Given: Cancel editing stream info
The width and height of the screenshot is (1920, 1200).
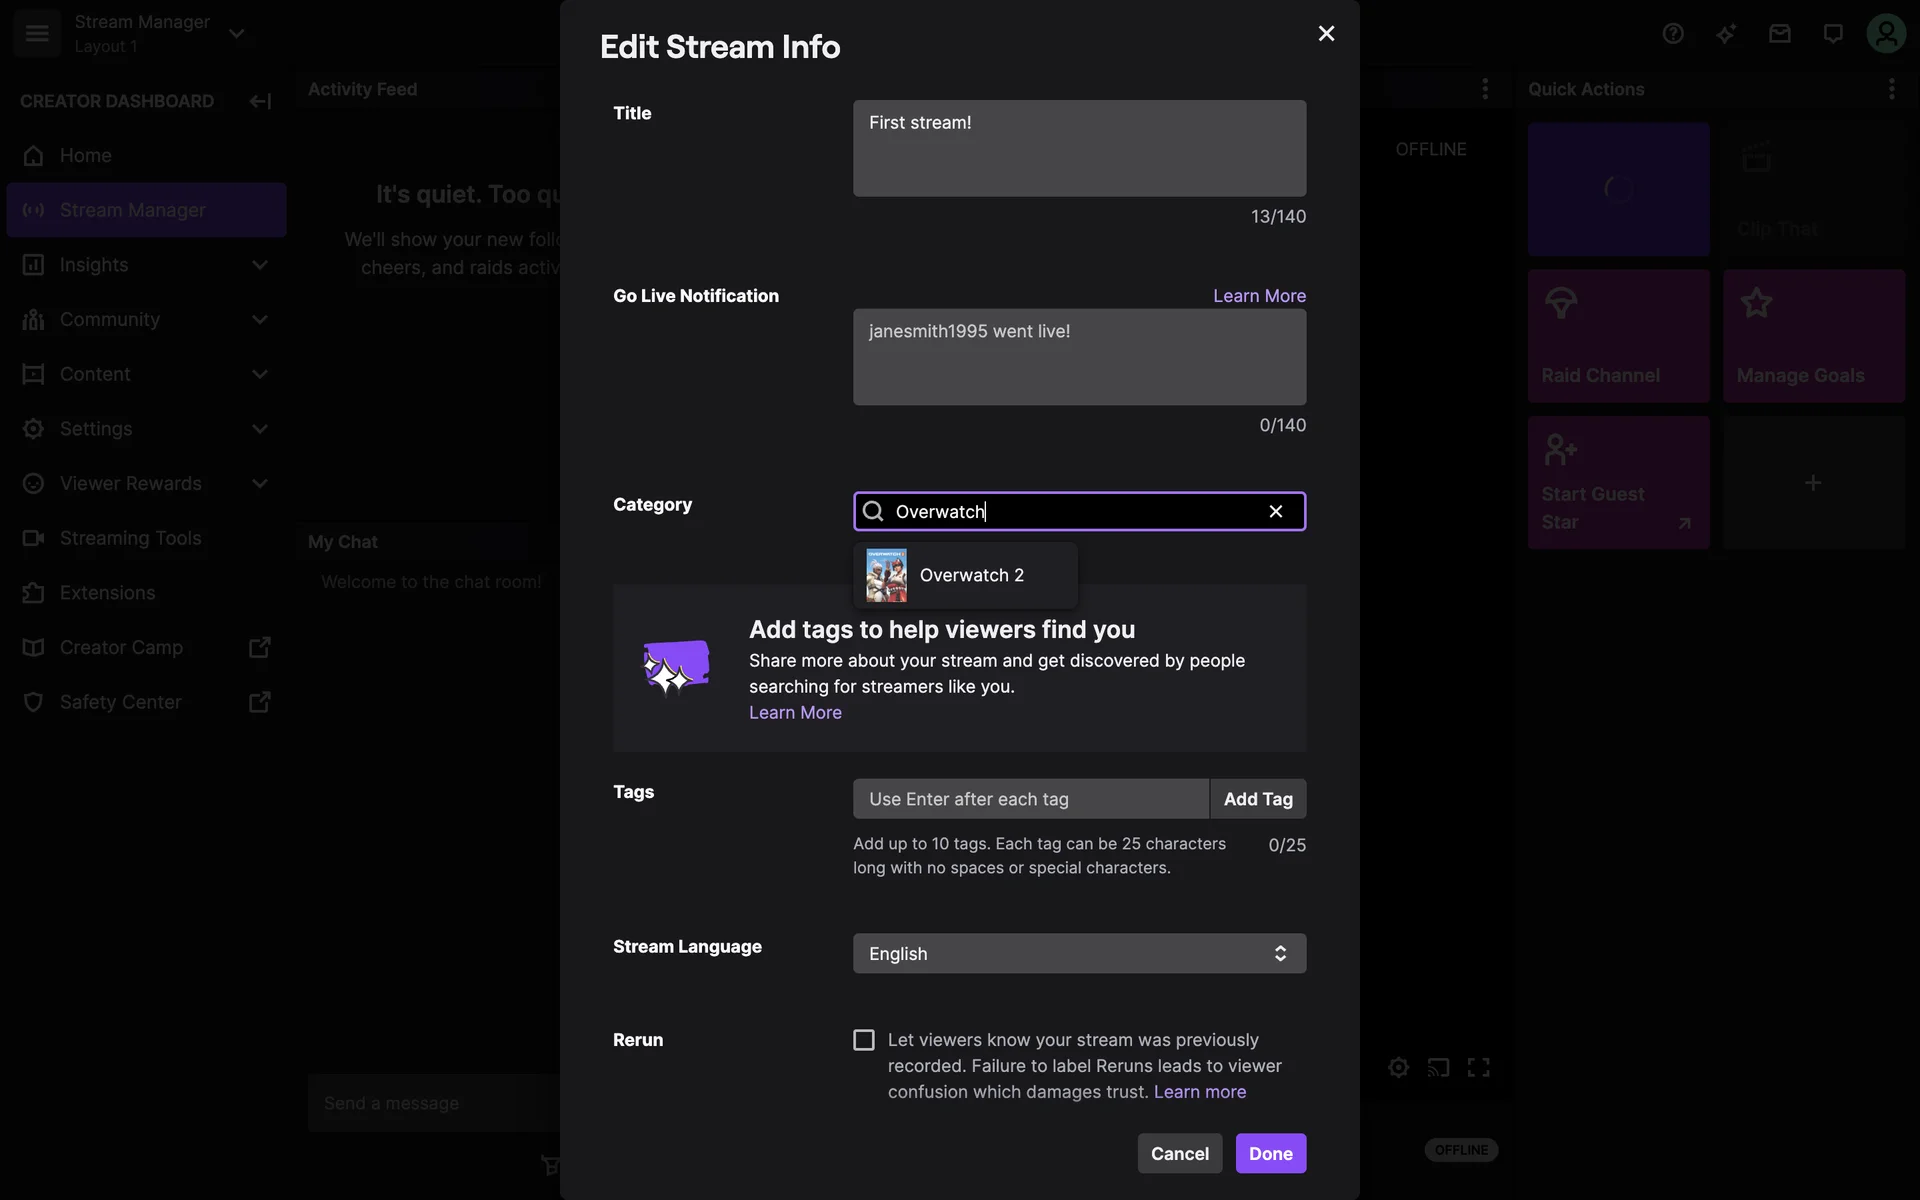Looking at the screenshot, I should tap(1179, 1153).
